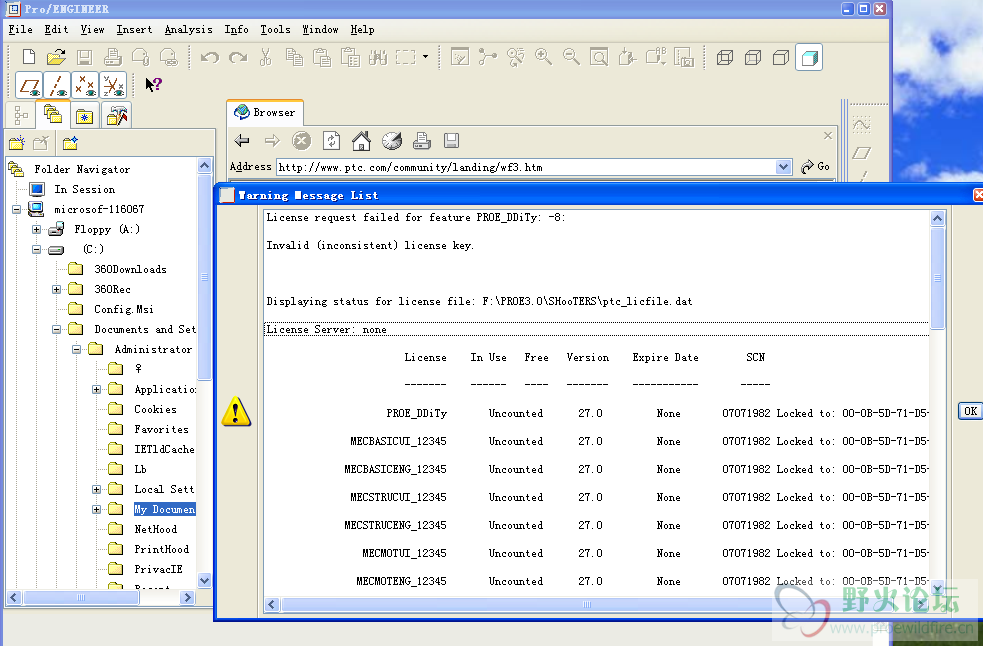Click the Zoom In magnifier icon
Image resolution: width=983 pixels, height=646 pixels.
coord(544,57)
